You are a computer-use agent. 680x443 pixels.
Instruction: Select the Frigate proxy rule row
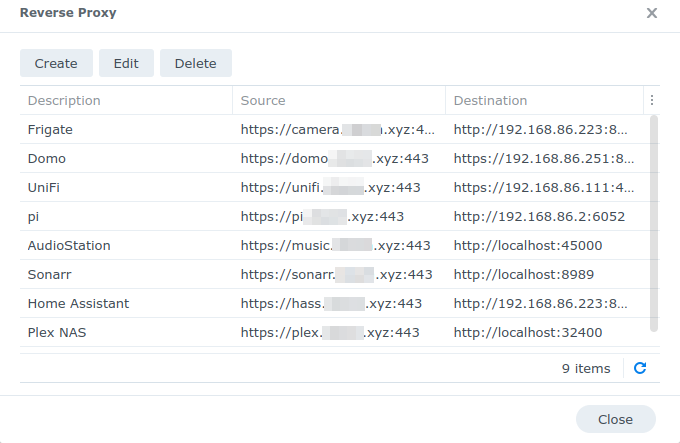(335, 129)
